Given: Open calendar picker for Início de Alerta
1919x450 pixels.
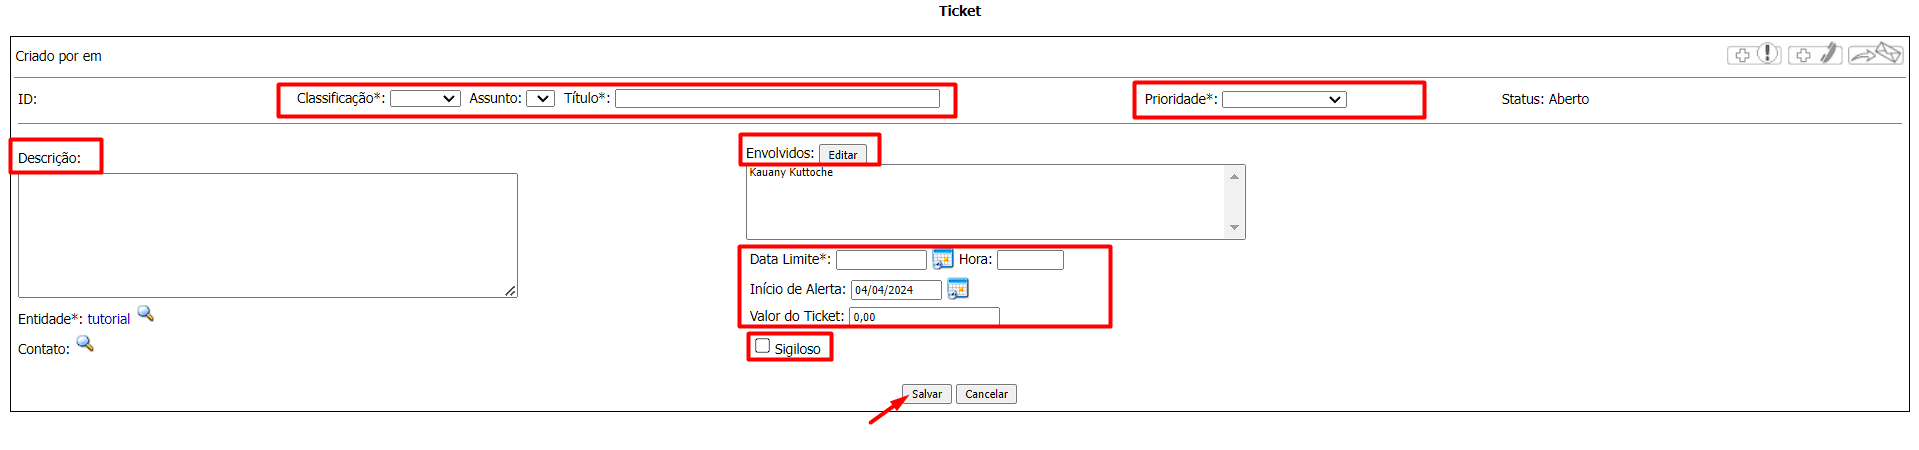Looking at the screenshot, I should [957, 289].
